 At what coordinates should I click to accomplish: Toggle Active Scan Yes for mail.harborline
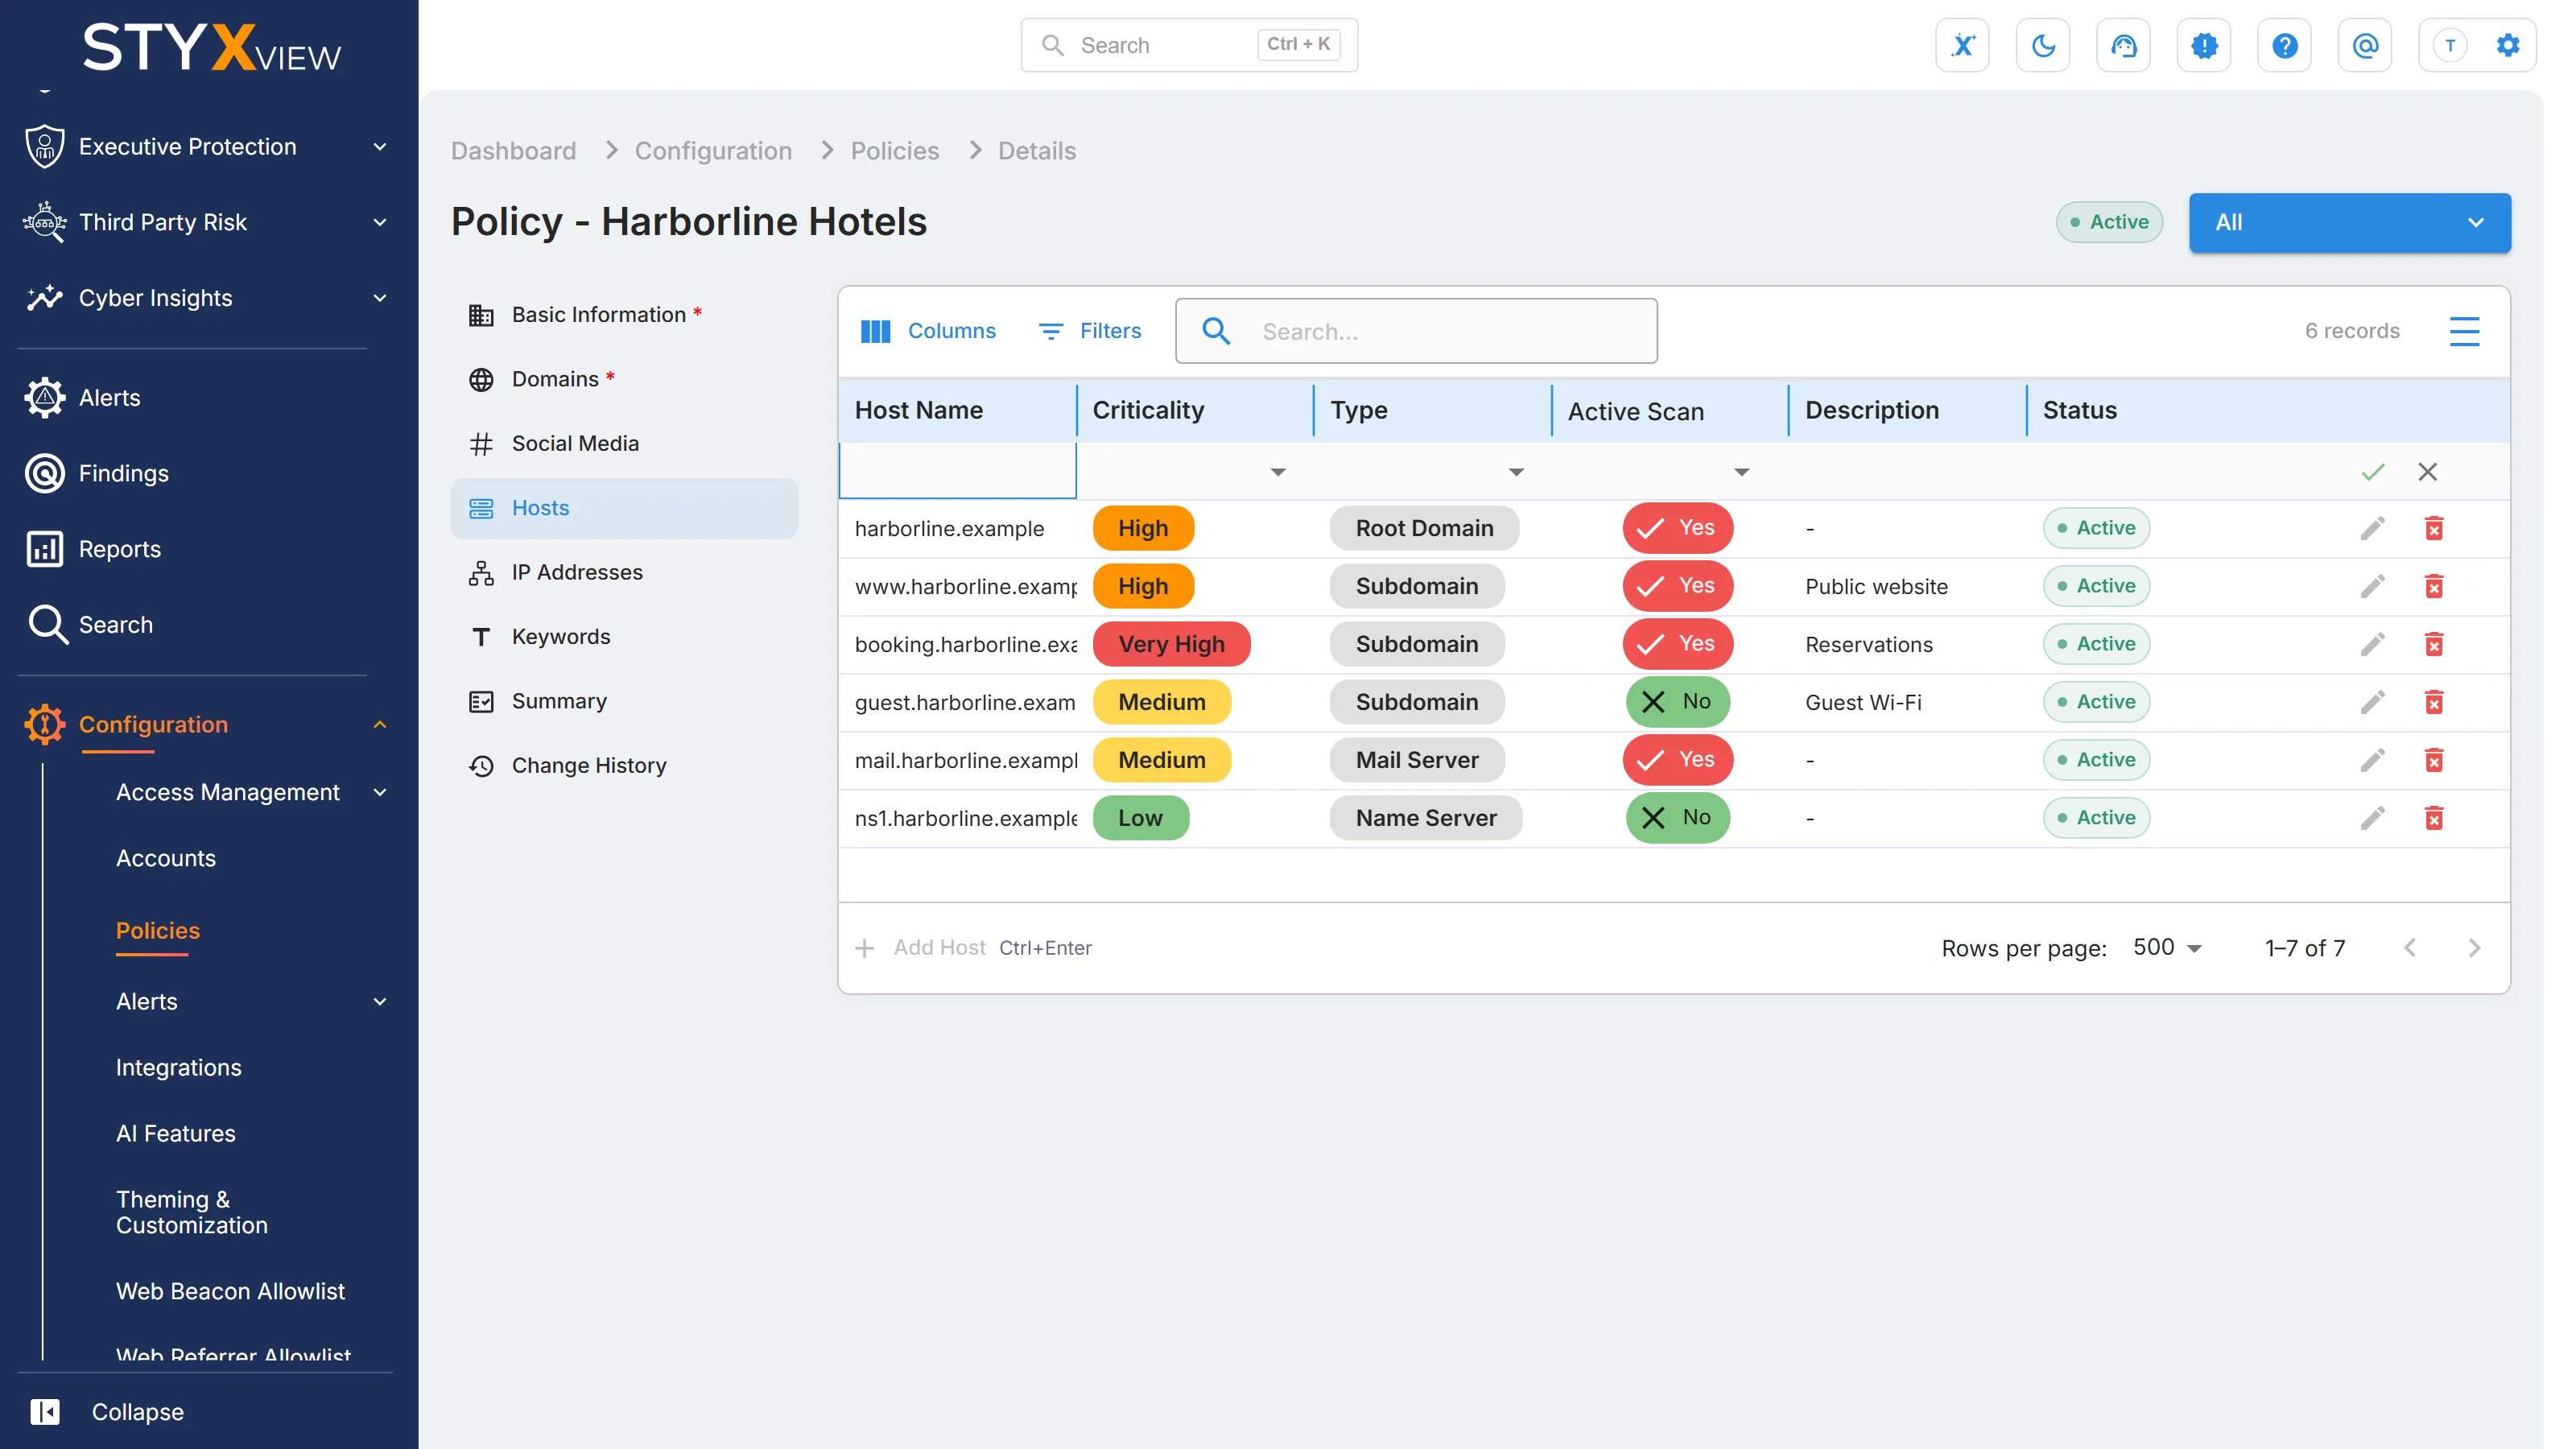pyautogui.click(x=1677, y=760)
